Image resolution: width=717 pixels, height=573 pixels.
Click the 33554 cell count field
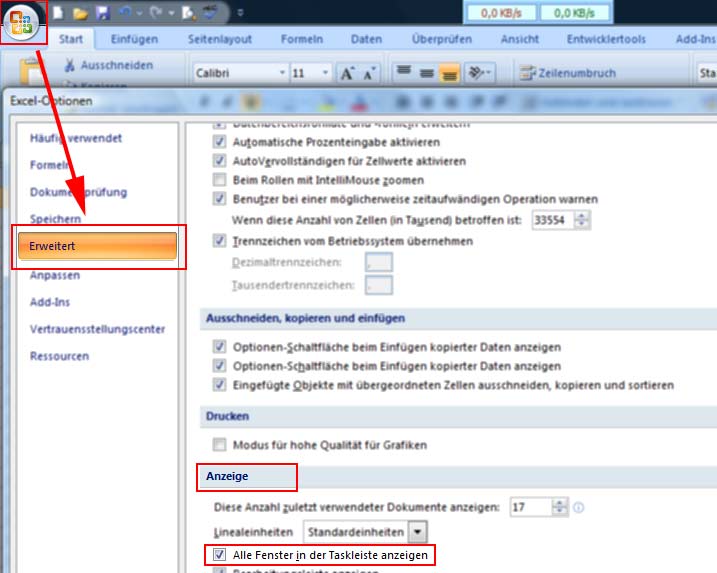553,220
